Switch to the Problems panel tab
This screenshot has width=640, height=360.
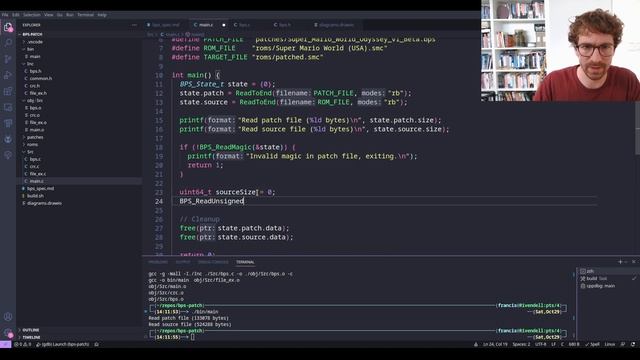[158, 262]
